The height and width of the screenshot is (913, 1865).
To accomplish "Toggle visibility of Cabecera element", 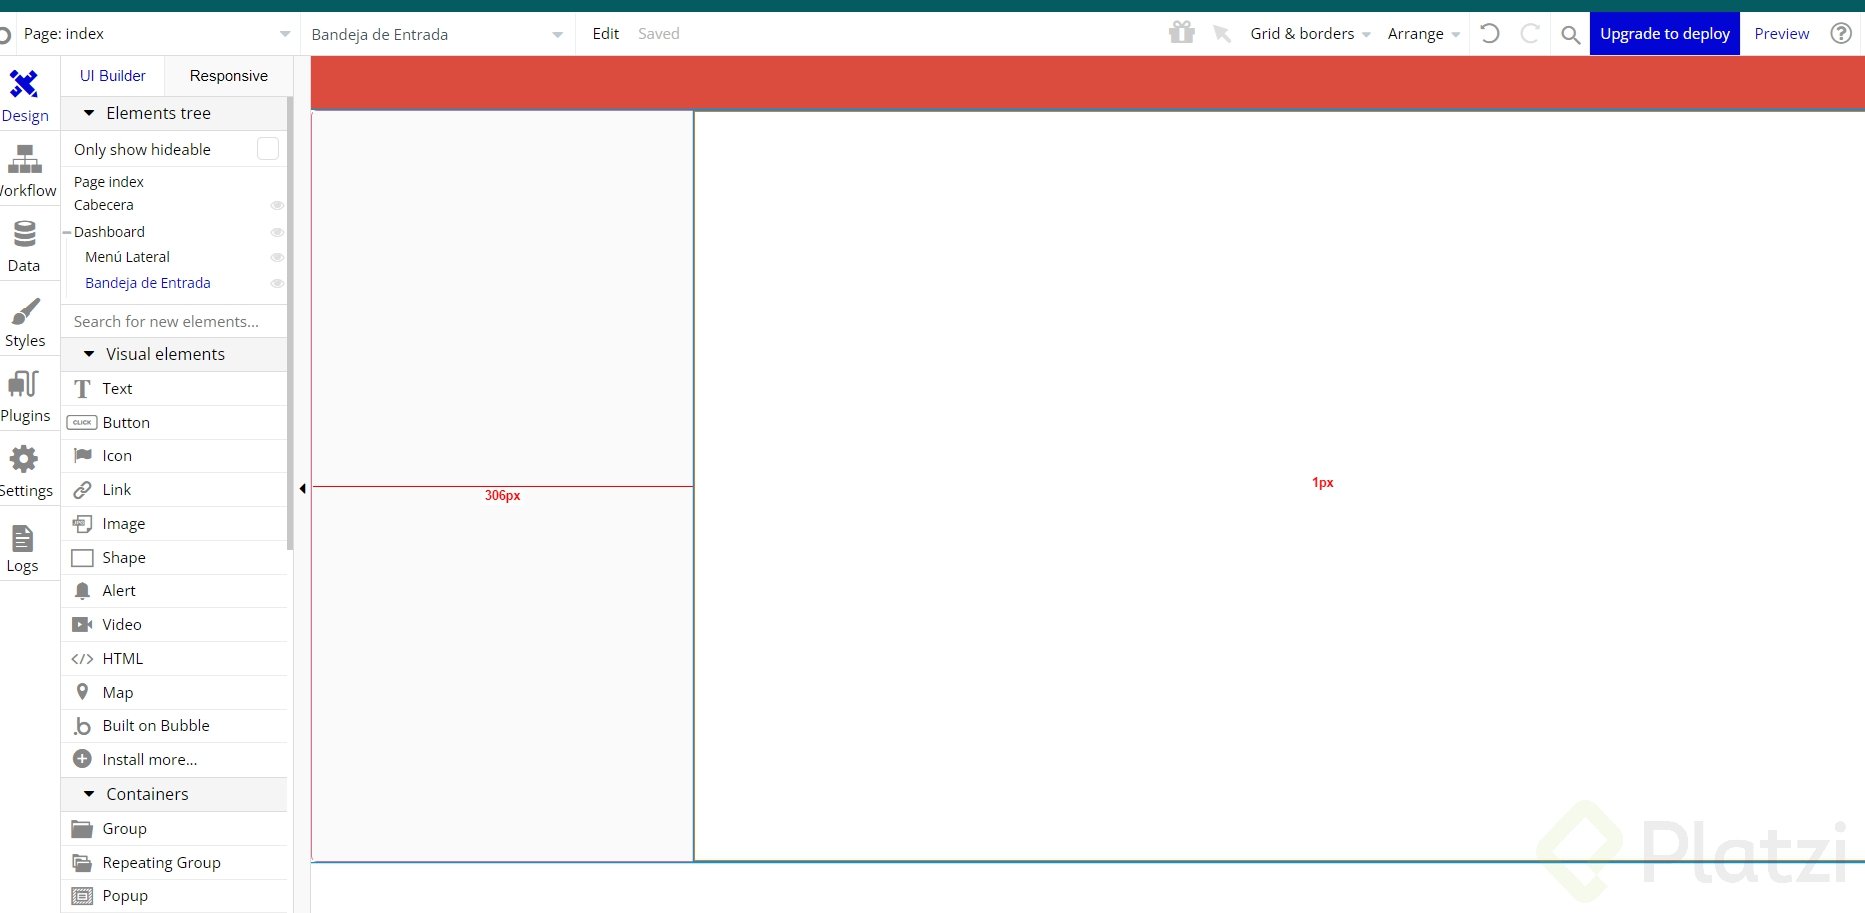I will point(277,205).
